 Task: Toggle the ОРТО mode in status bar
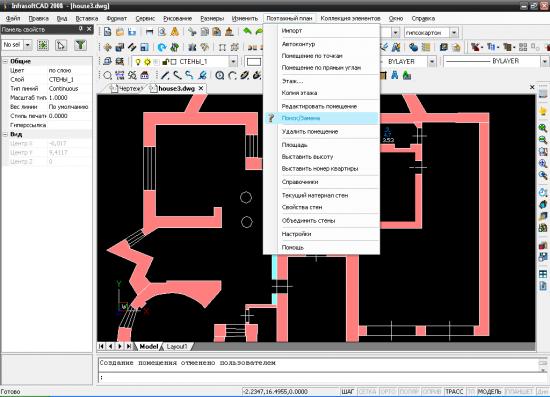[x=388, y=392]
